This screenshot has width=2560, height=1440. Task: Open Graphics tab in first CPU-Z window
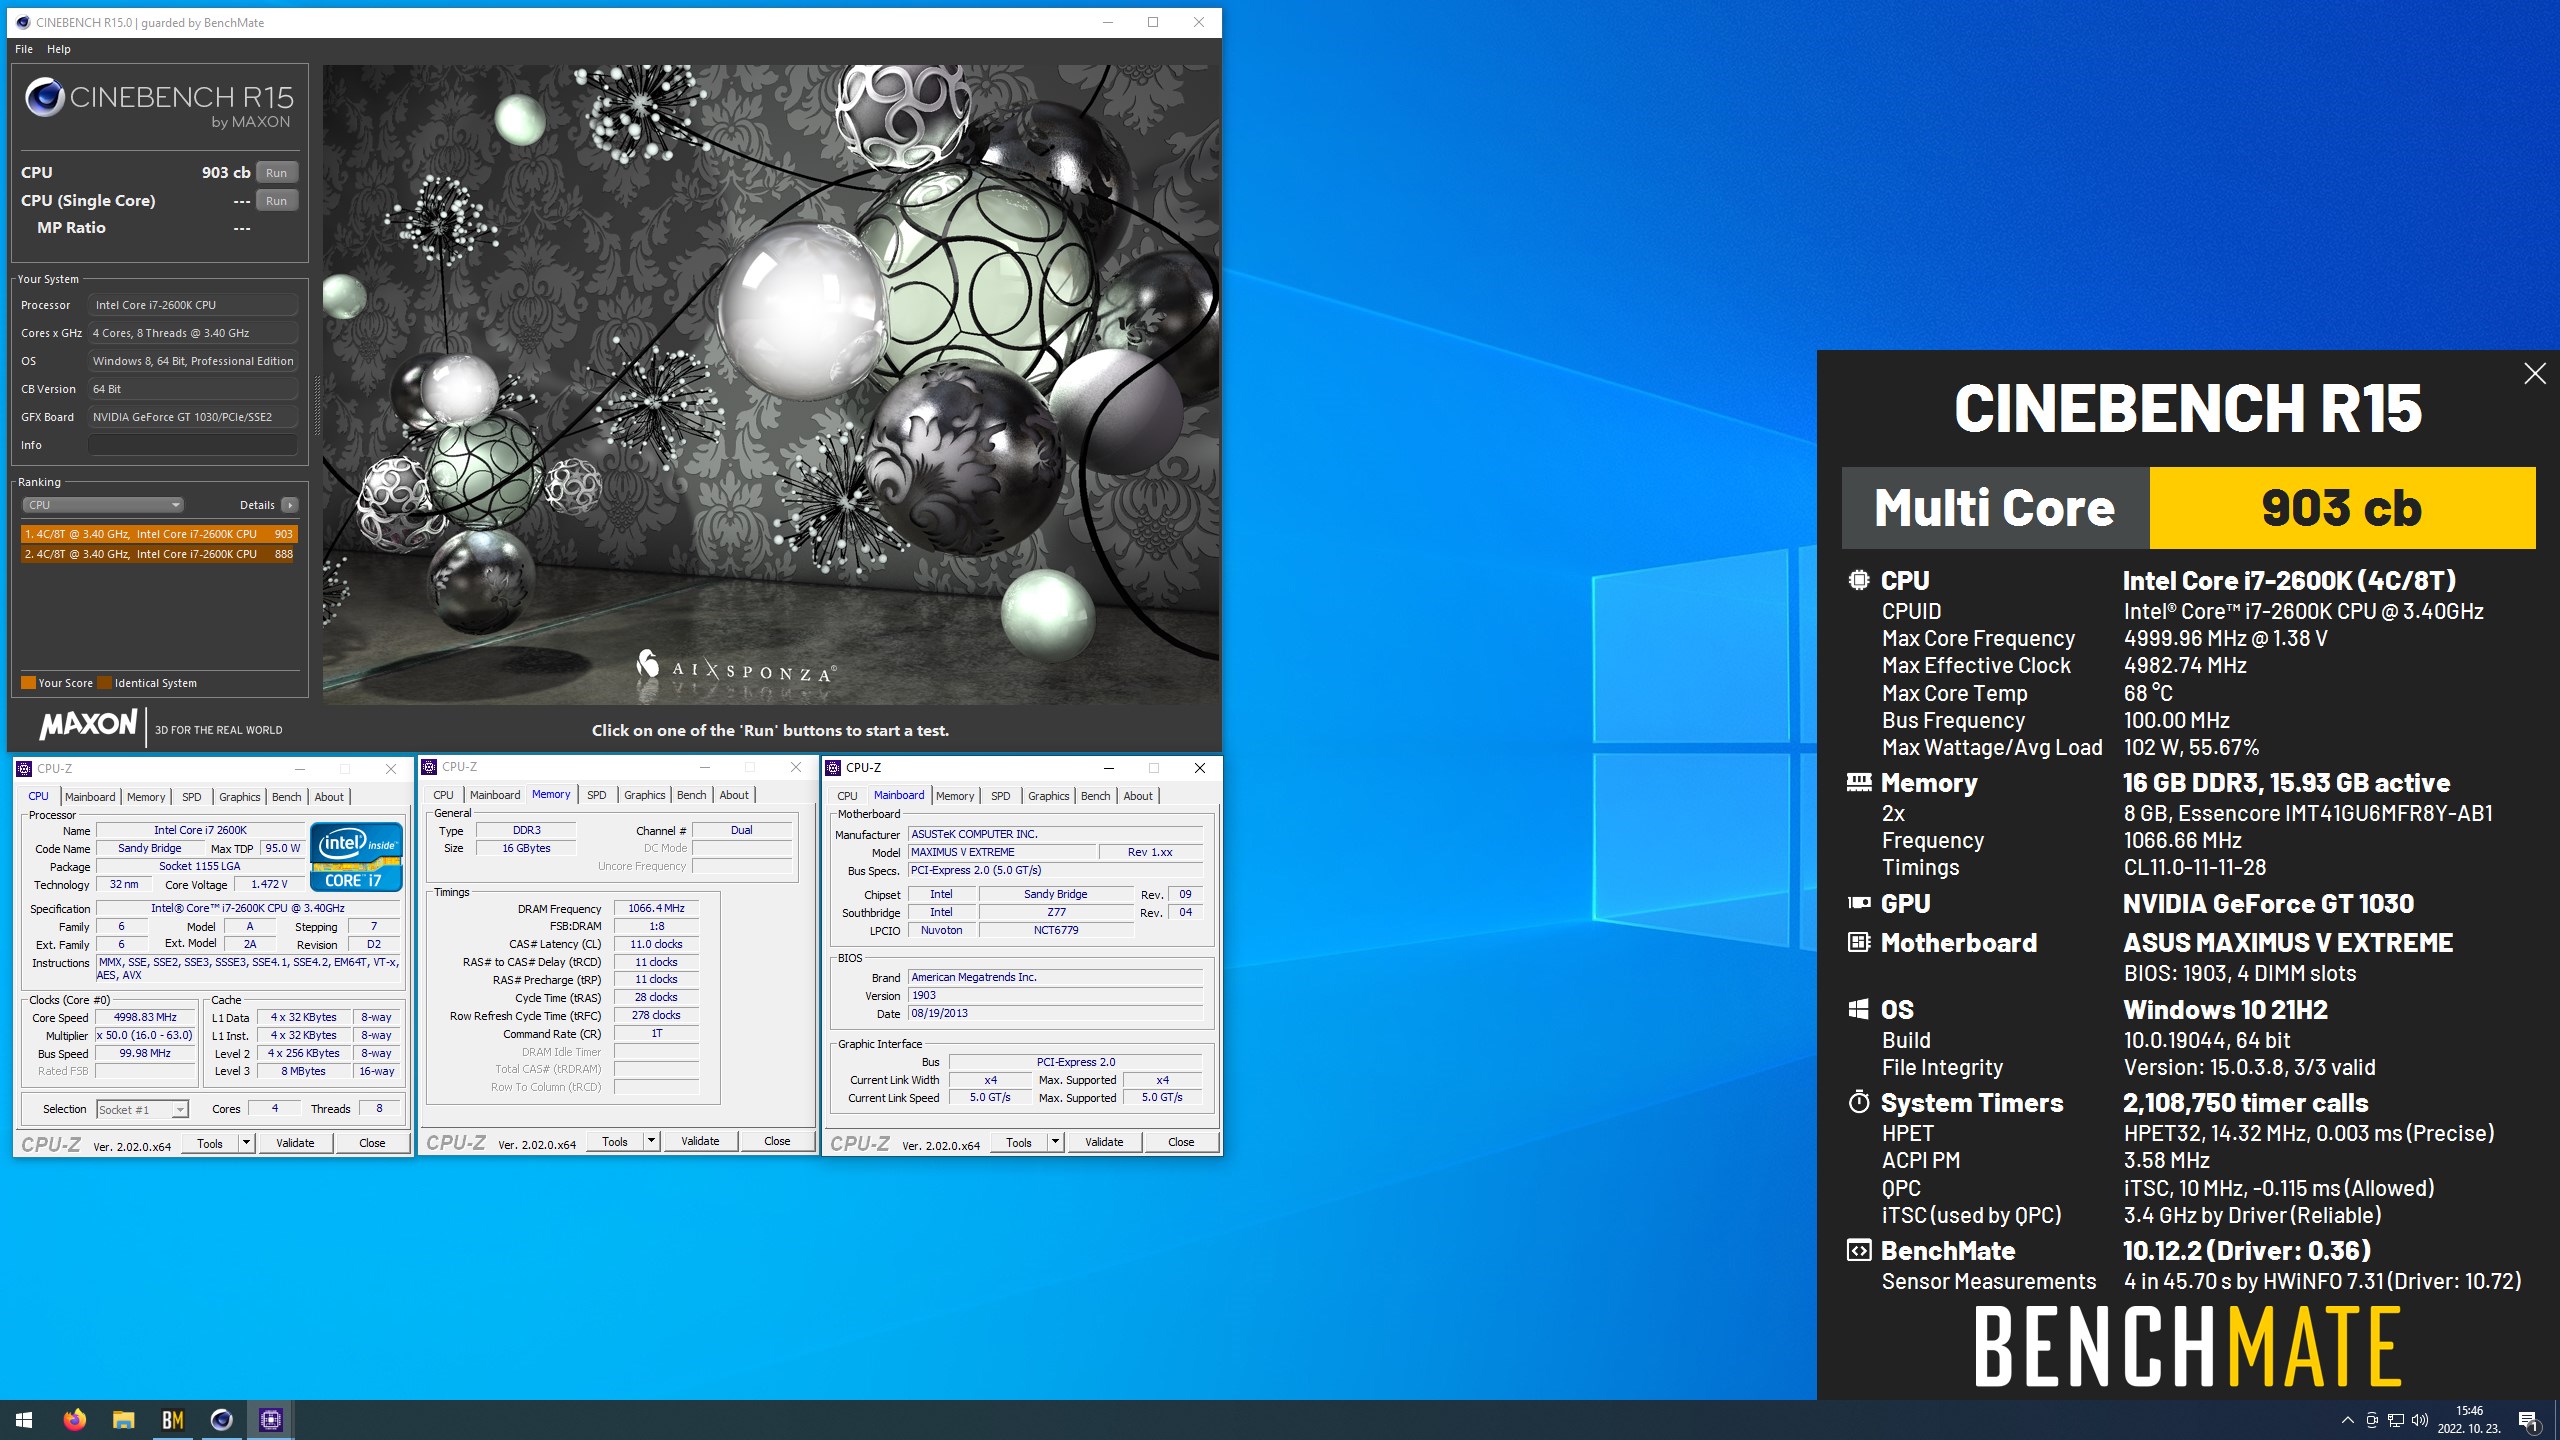[x=239, y=797]
